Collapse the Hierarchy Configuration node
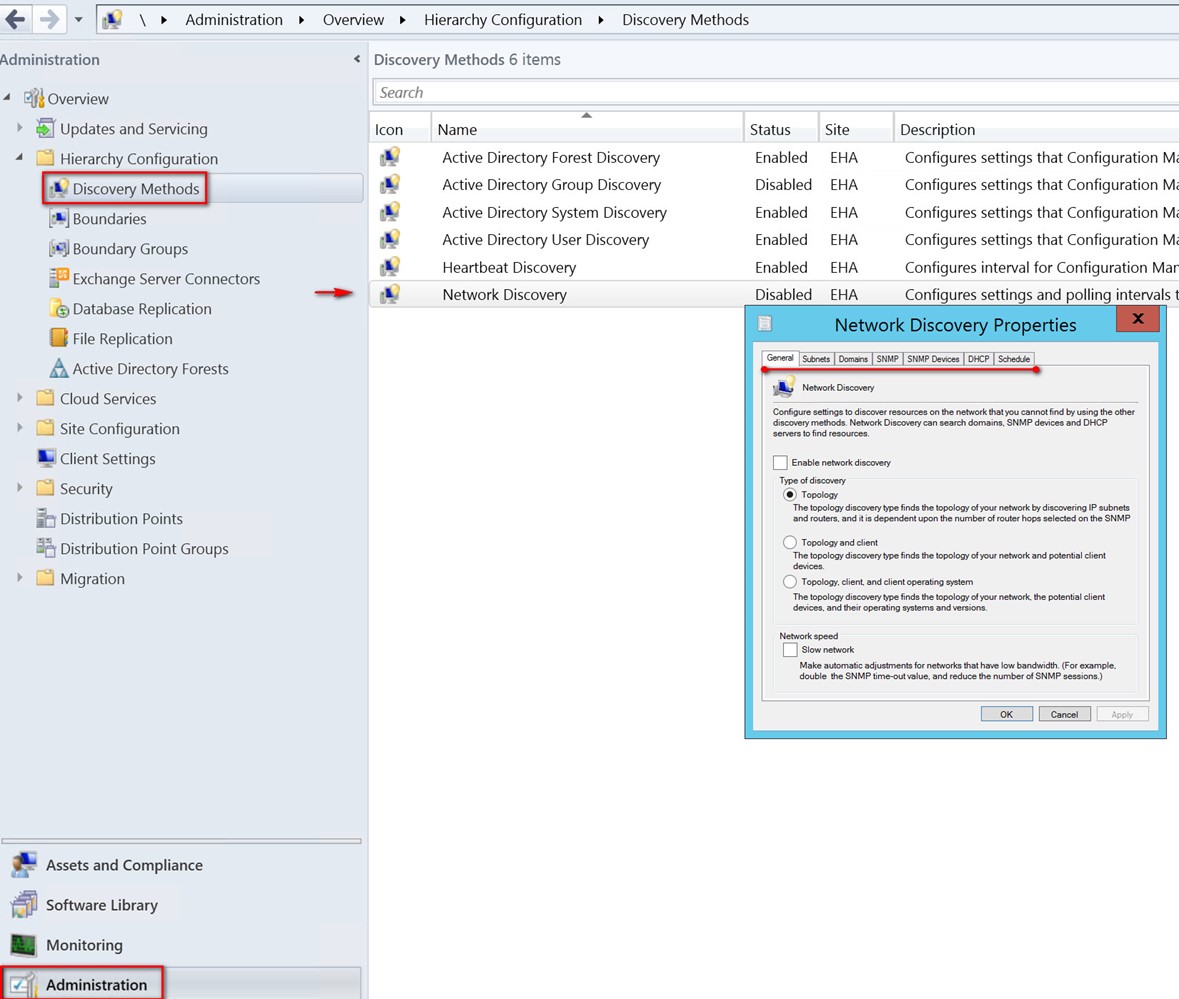Viewport: 1179px width, 999px height. coord(20,157)
